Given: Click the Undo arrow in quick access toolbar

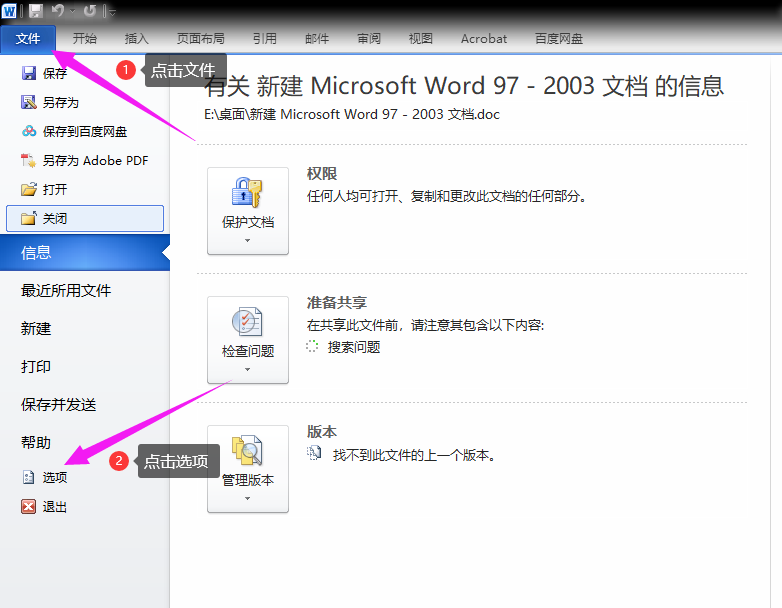Looking at the screenshot, I should coord(58,10).
